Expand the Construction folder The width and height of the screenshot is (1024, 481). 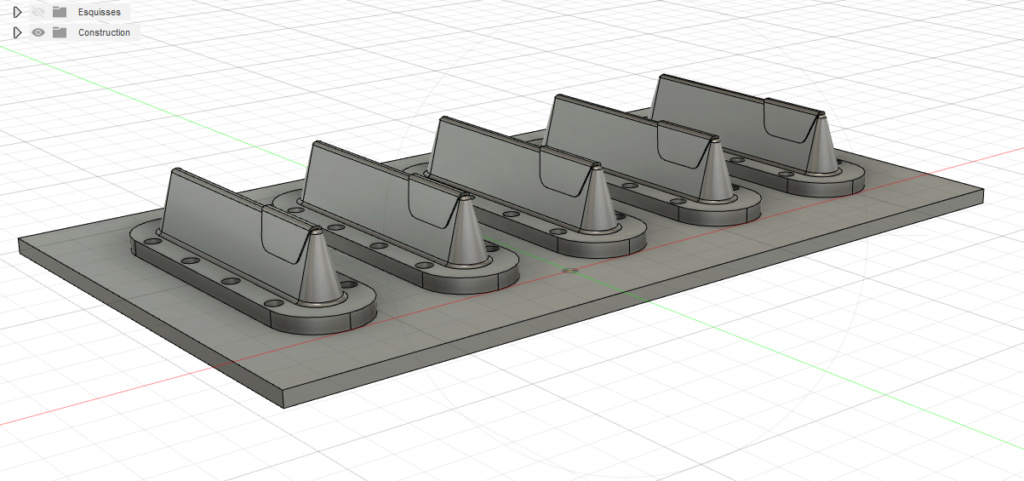click(x=18, y=32)
